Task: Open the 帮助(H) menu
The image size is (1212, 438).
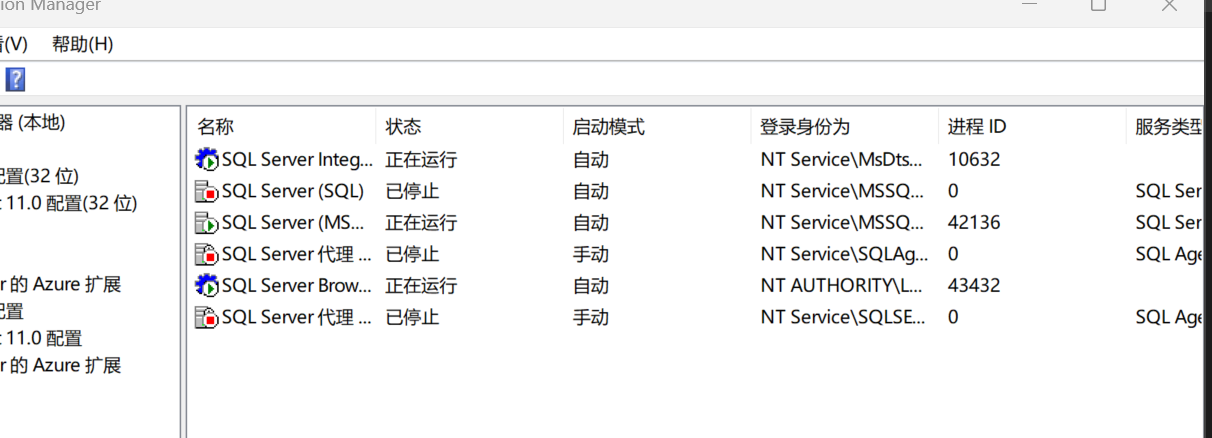Action: 83,44
